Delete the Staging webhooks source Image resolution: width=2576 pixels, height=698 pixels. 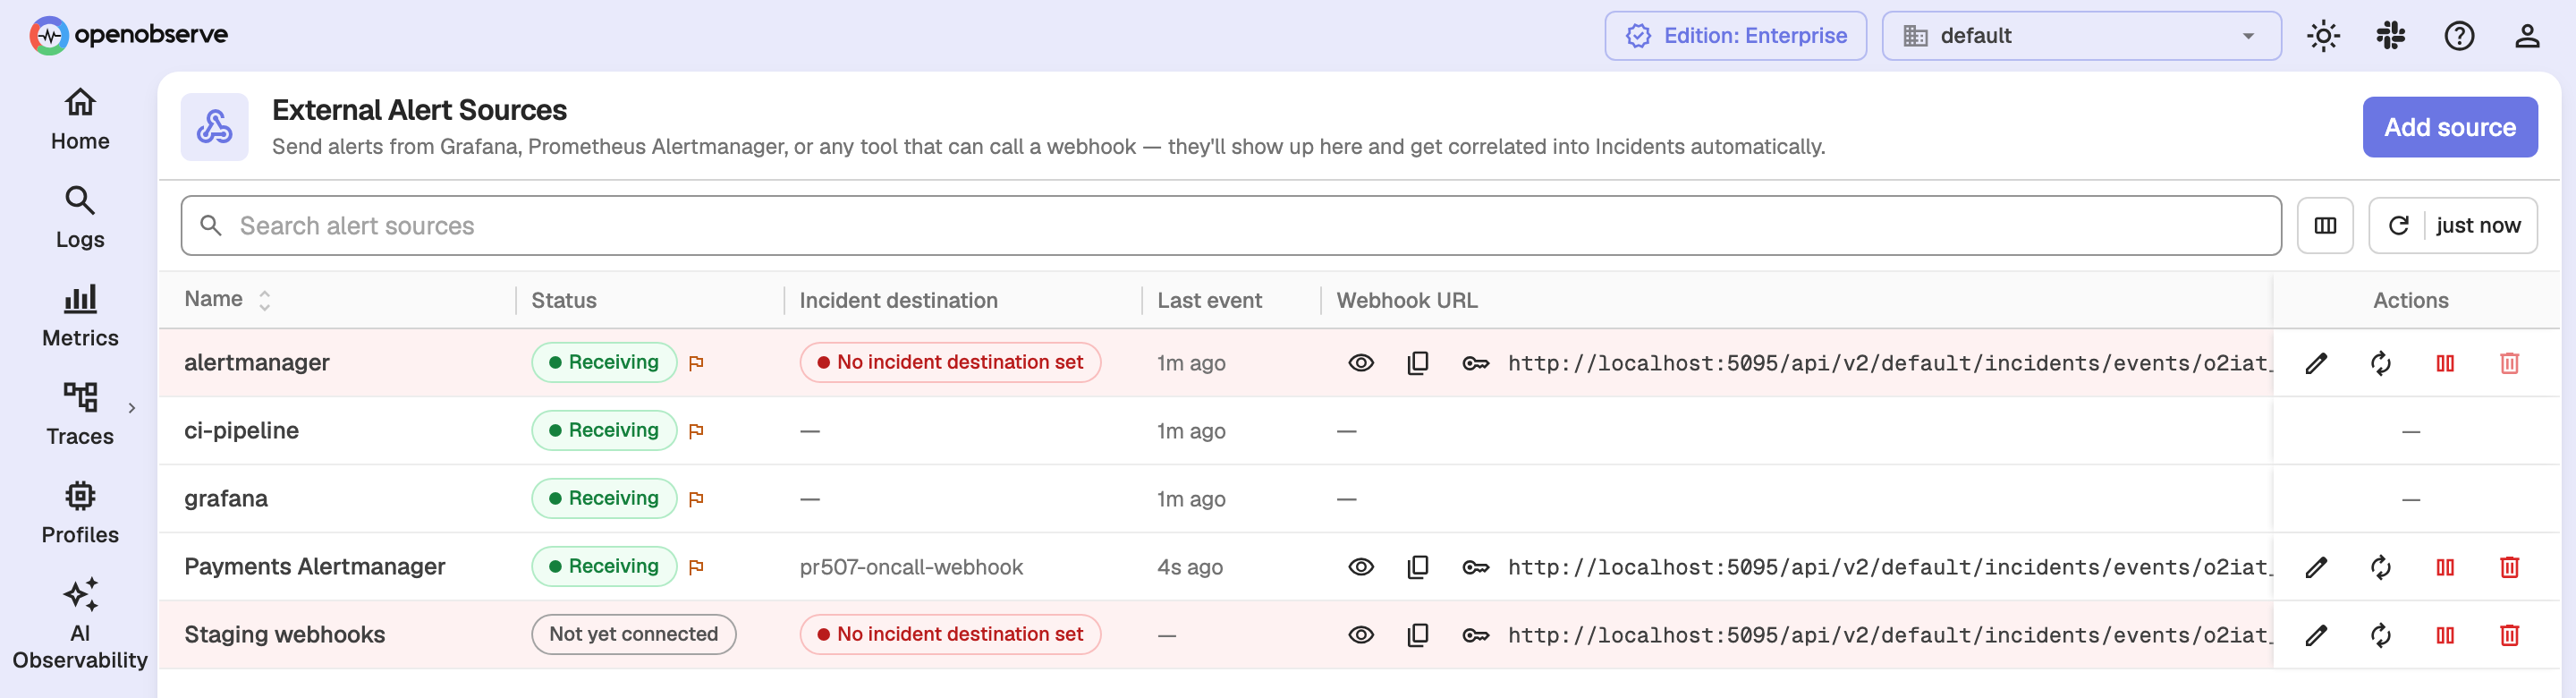pyautogui.click(x=2509, y=635)
